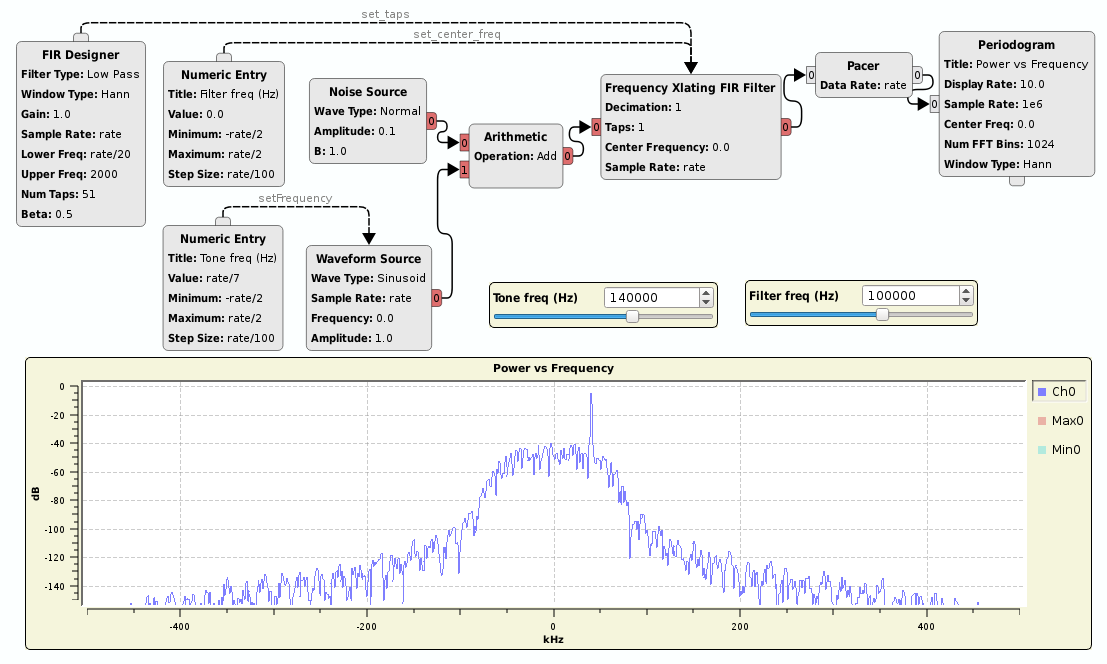Click input port 1 of Arithmetic block

[464, 171]
